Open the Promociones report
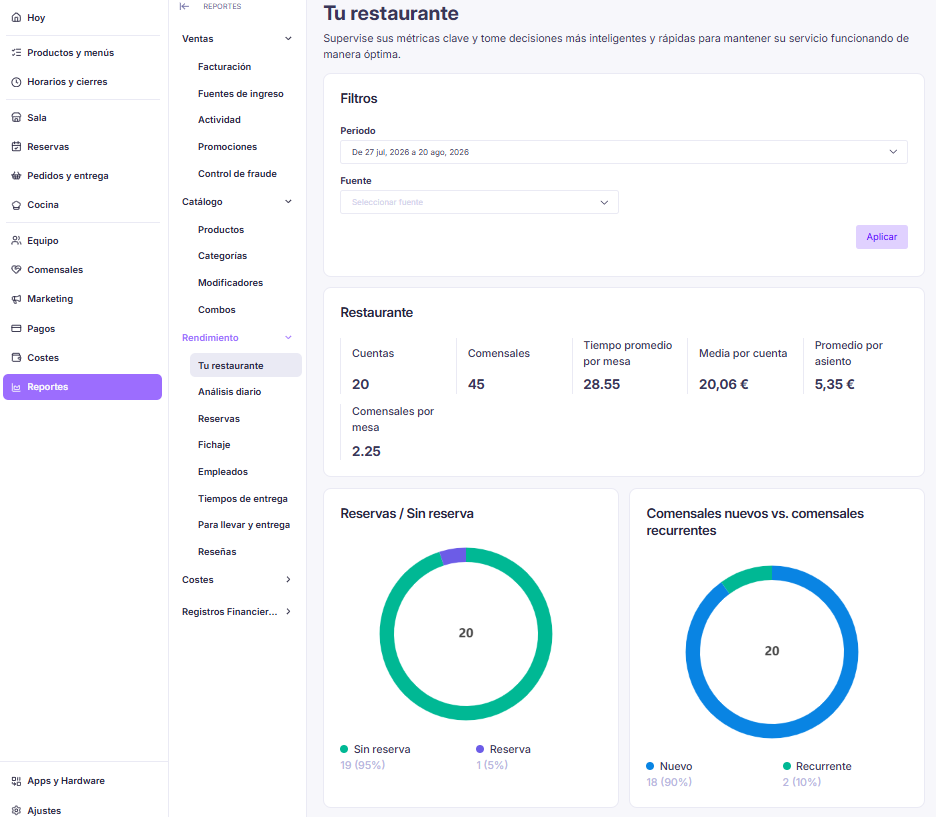The image size is (936, 817). [x=227, y=147]
